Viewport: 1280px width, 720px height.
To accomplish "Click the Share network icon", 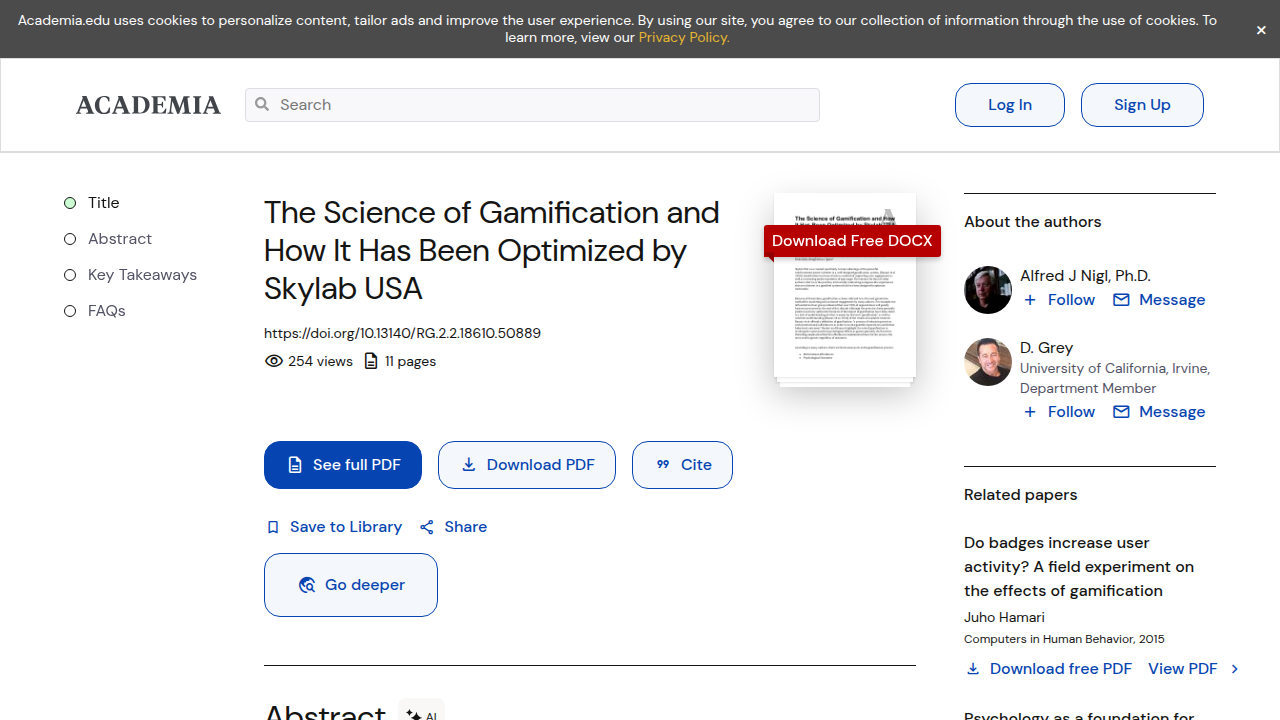I will point(427,527).
